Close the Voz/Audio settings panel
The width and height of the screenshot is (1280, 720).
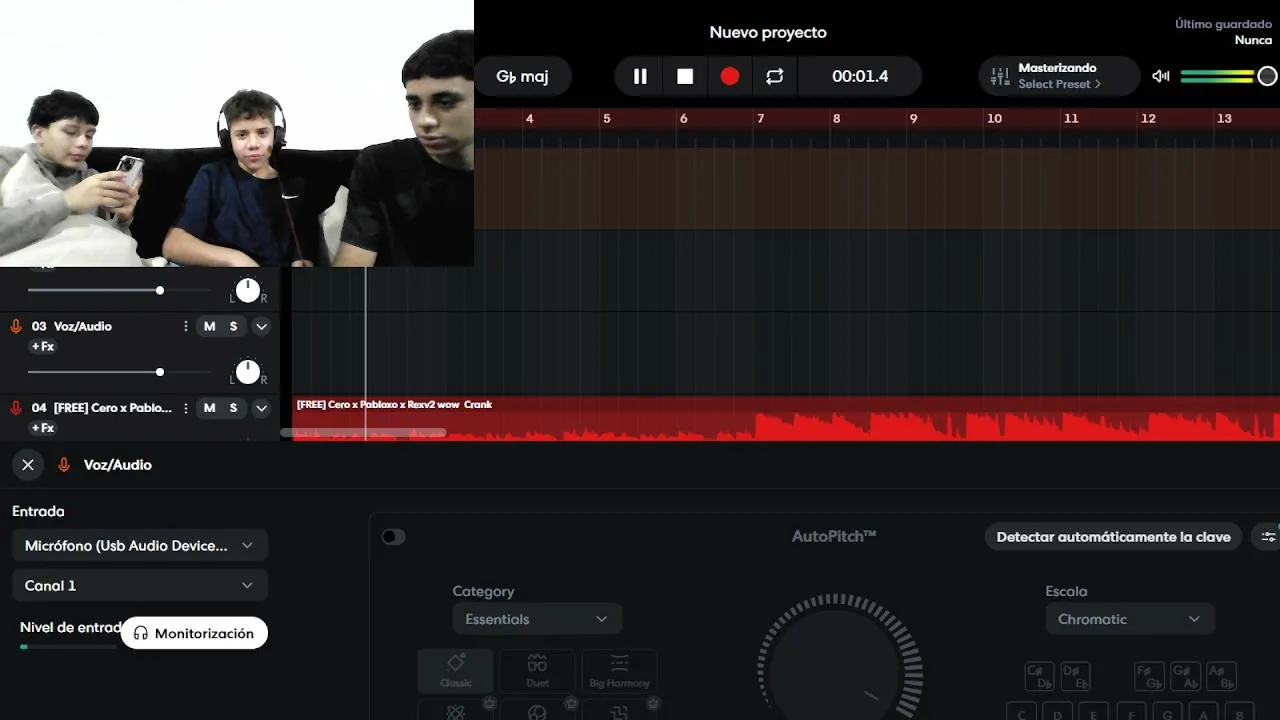[x=28, y=465]
